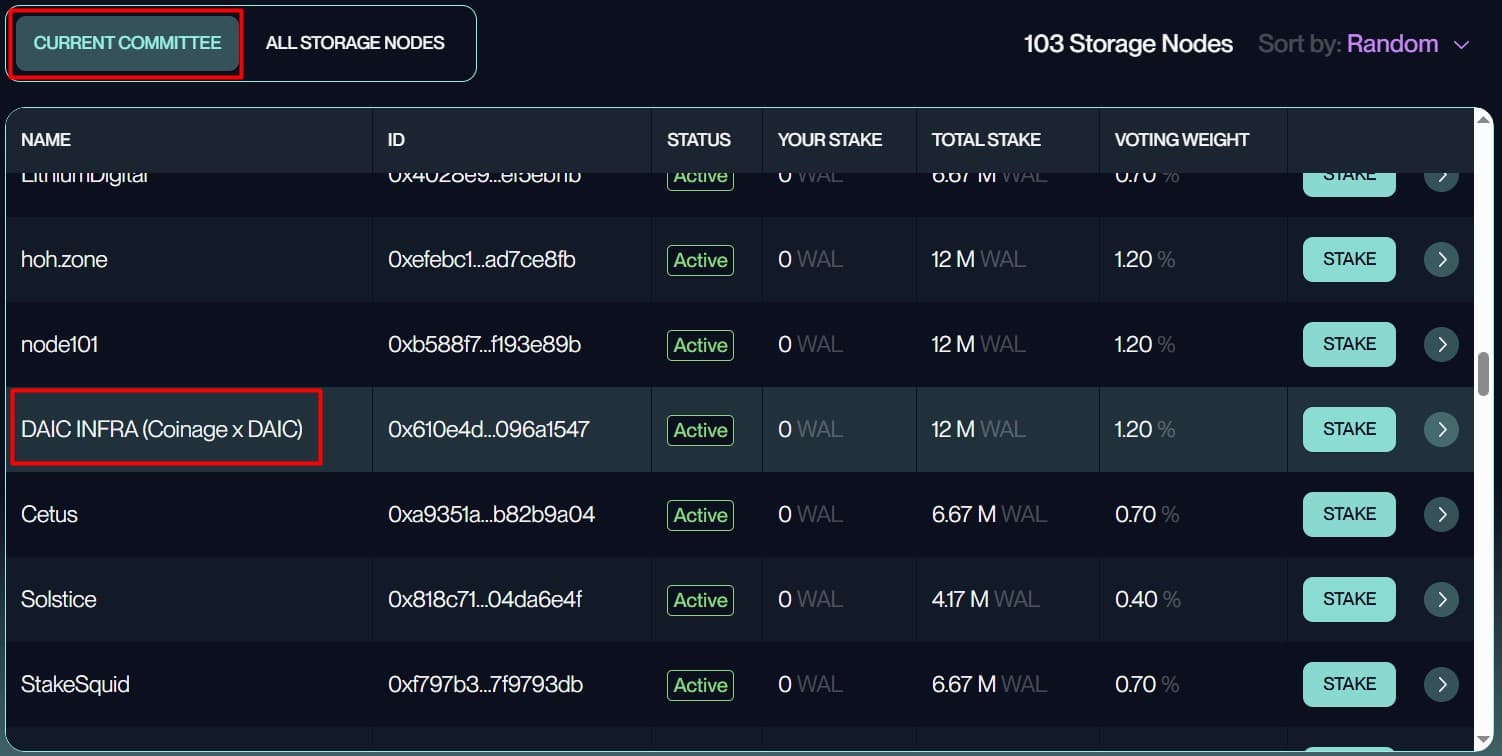Click node101 row arrow icon

tap(1440, 345)
